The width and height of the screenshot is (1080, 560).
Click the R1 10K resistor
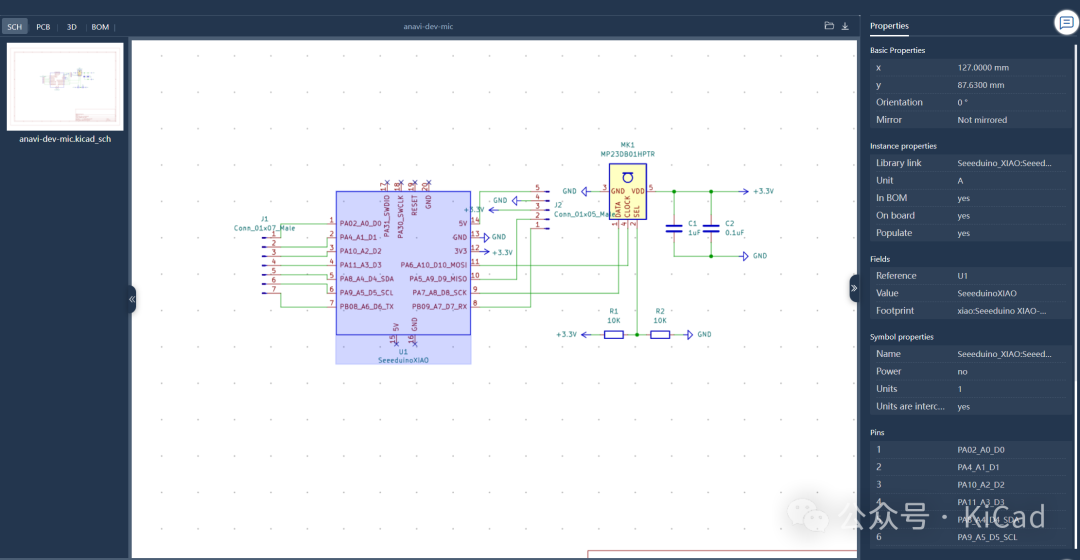[614, 335]
